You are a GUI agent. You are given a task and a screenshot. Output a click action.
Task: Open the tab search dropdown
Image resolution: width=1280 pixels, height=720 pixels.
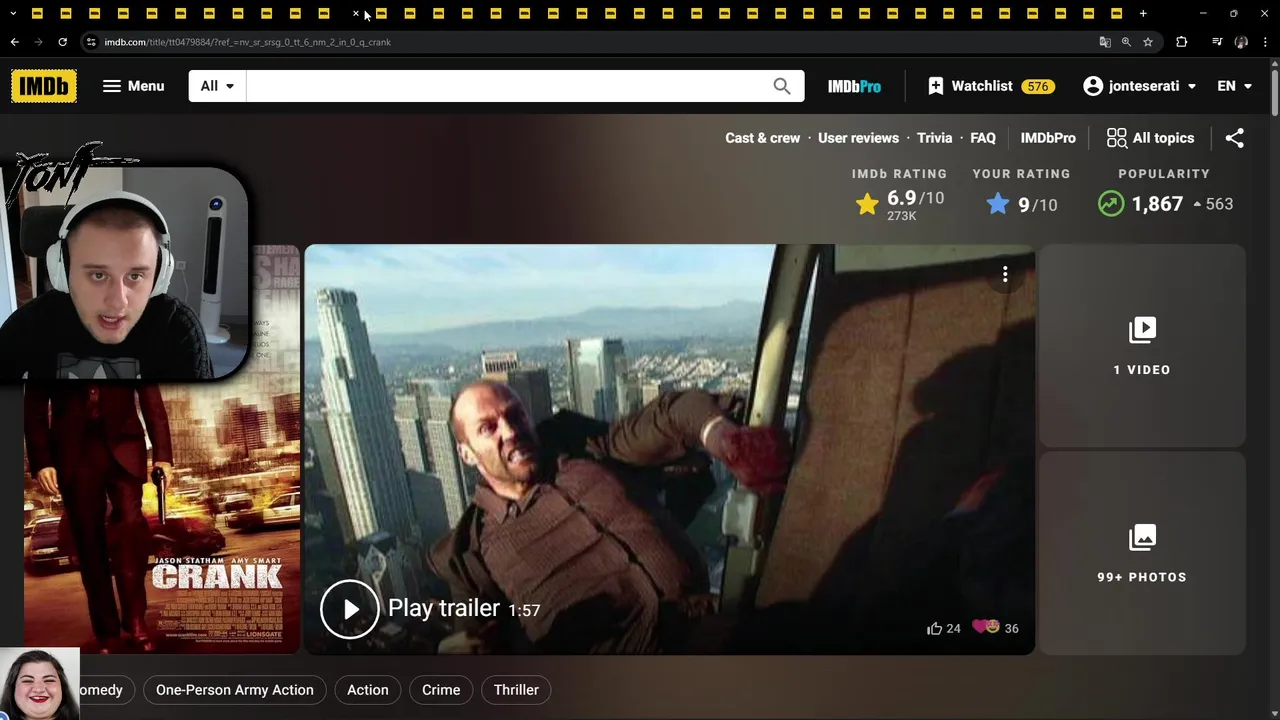pos(13,13)
